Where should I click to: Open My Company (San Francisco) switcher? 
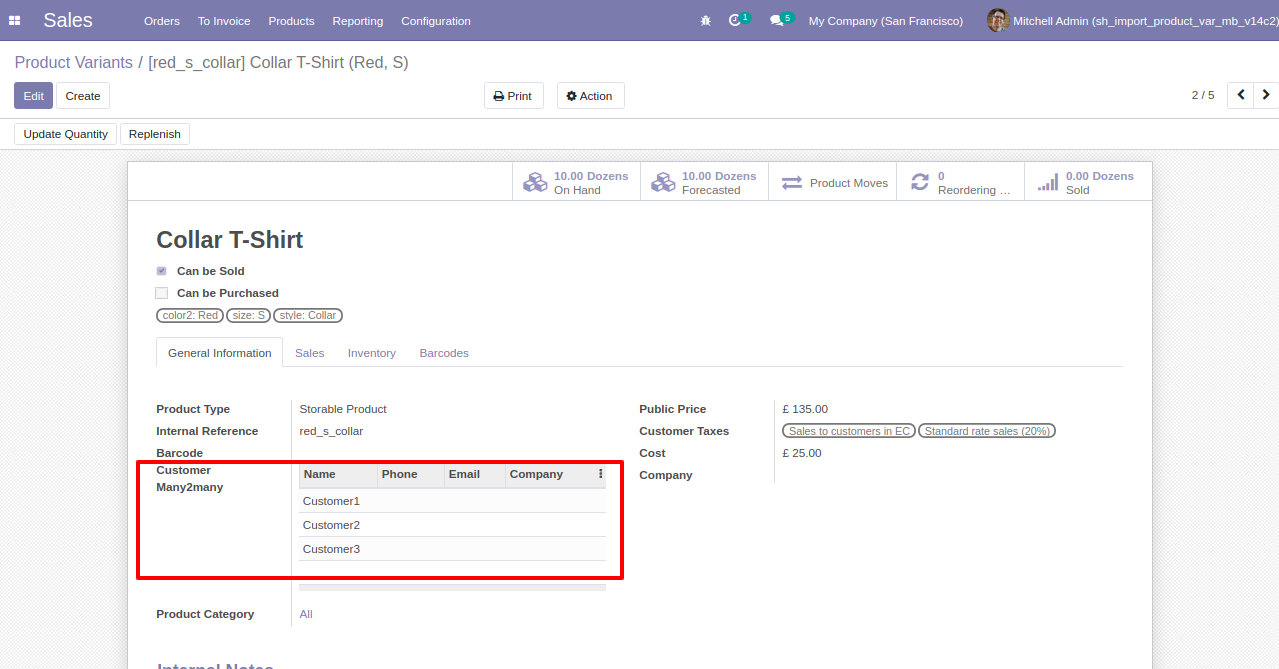pos(886,20)
